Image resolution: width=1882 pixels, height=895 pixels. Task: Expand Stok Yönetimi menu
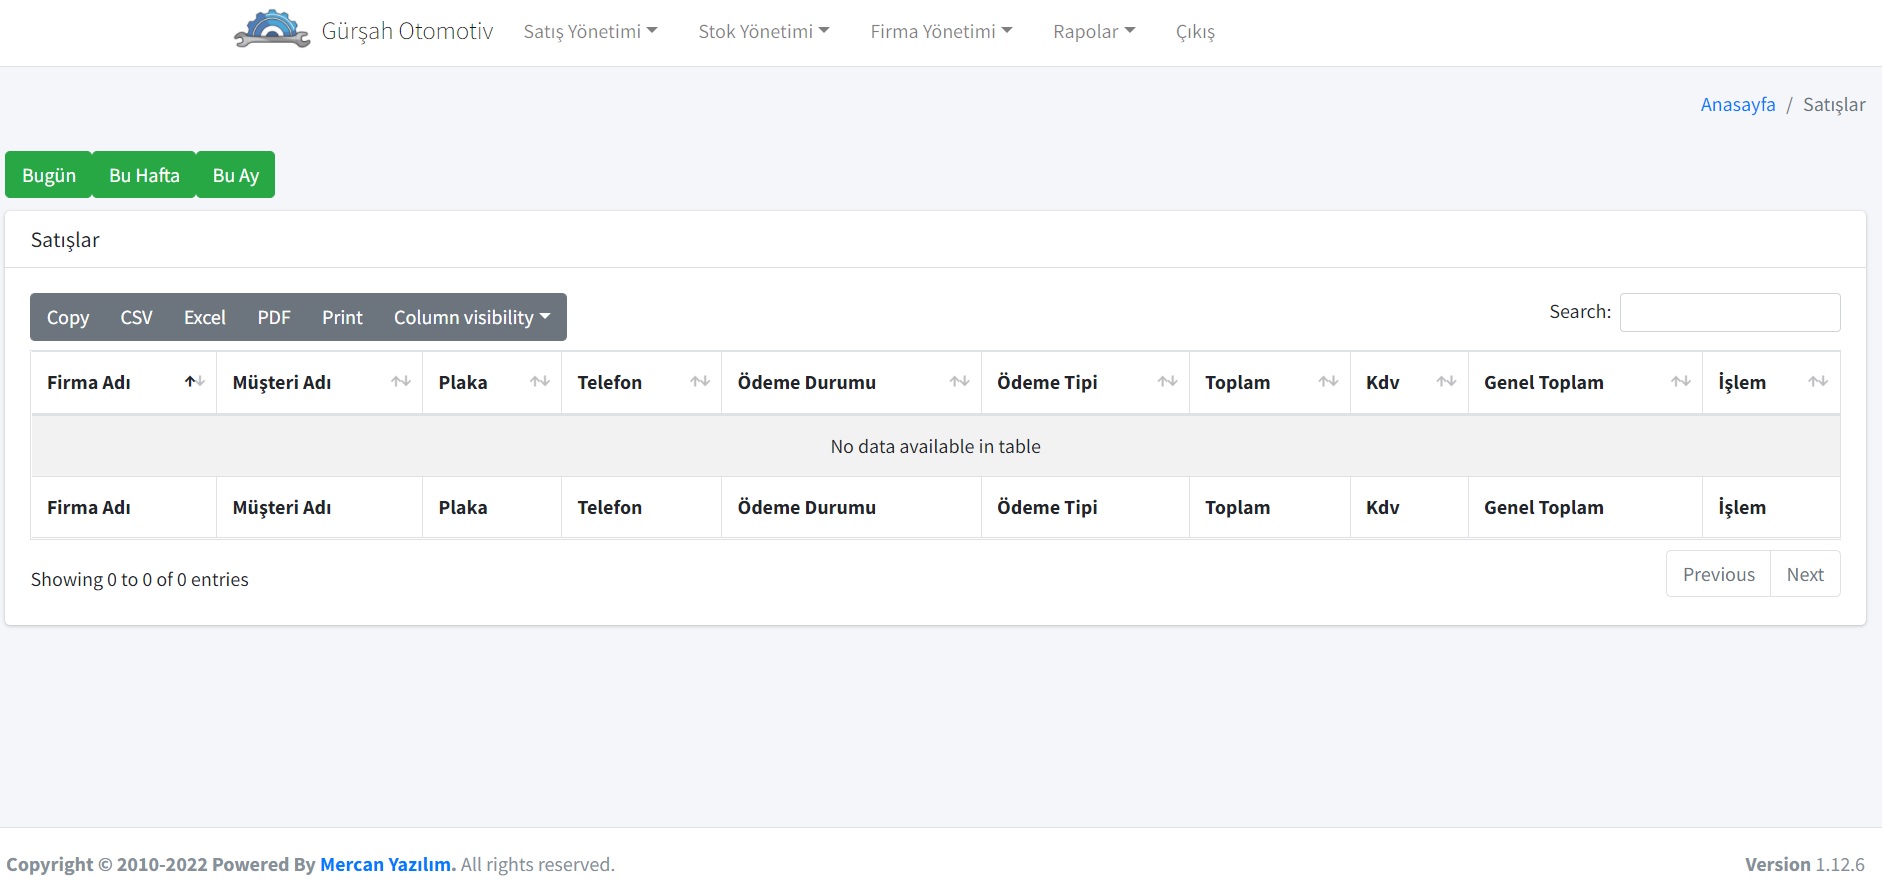(764, 32)
